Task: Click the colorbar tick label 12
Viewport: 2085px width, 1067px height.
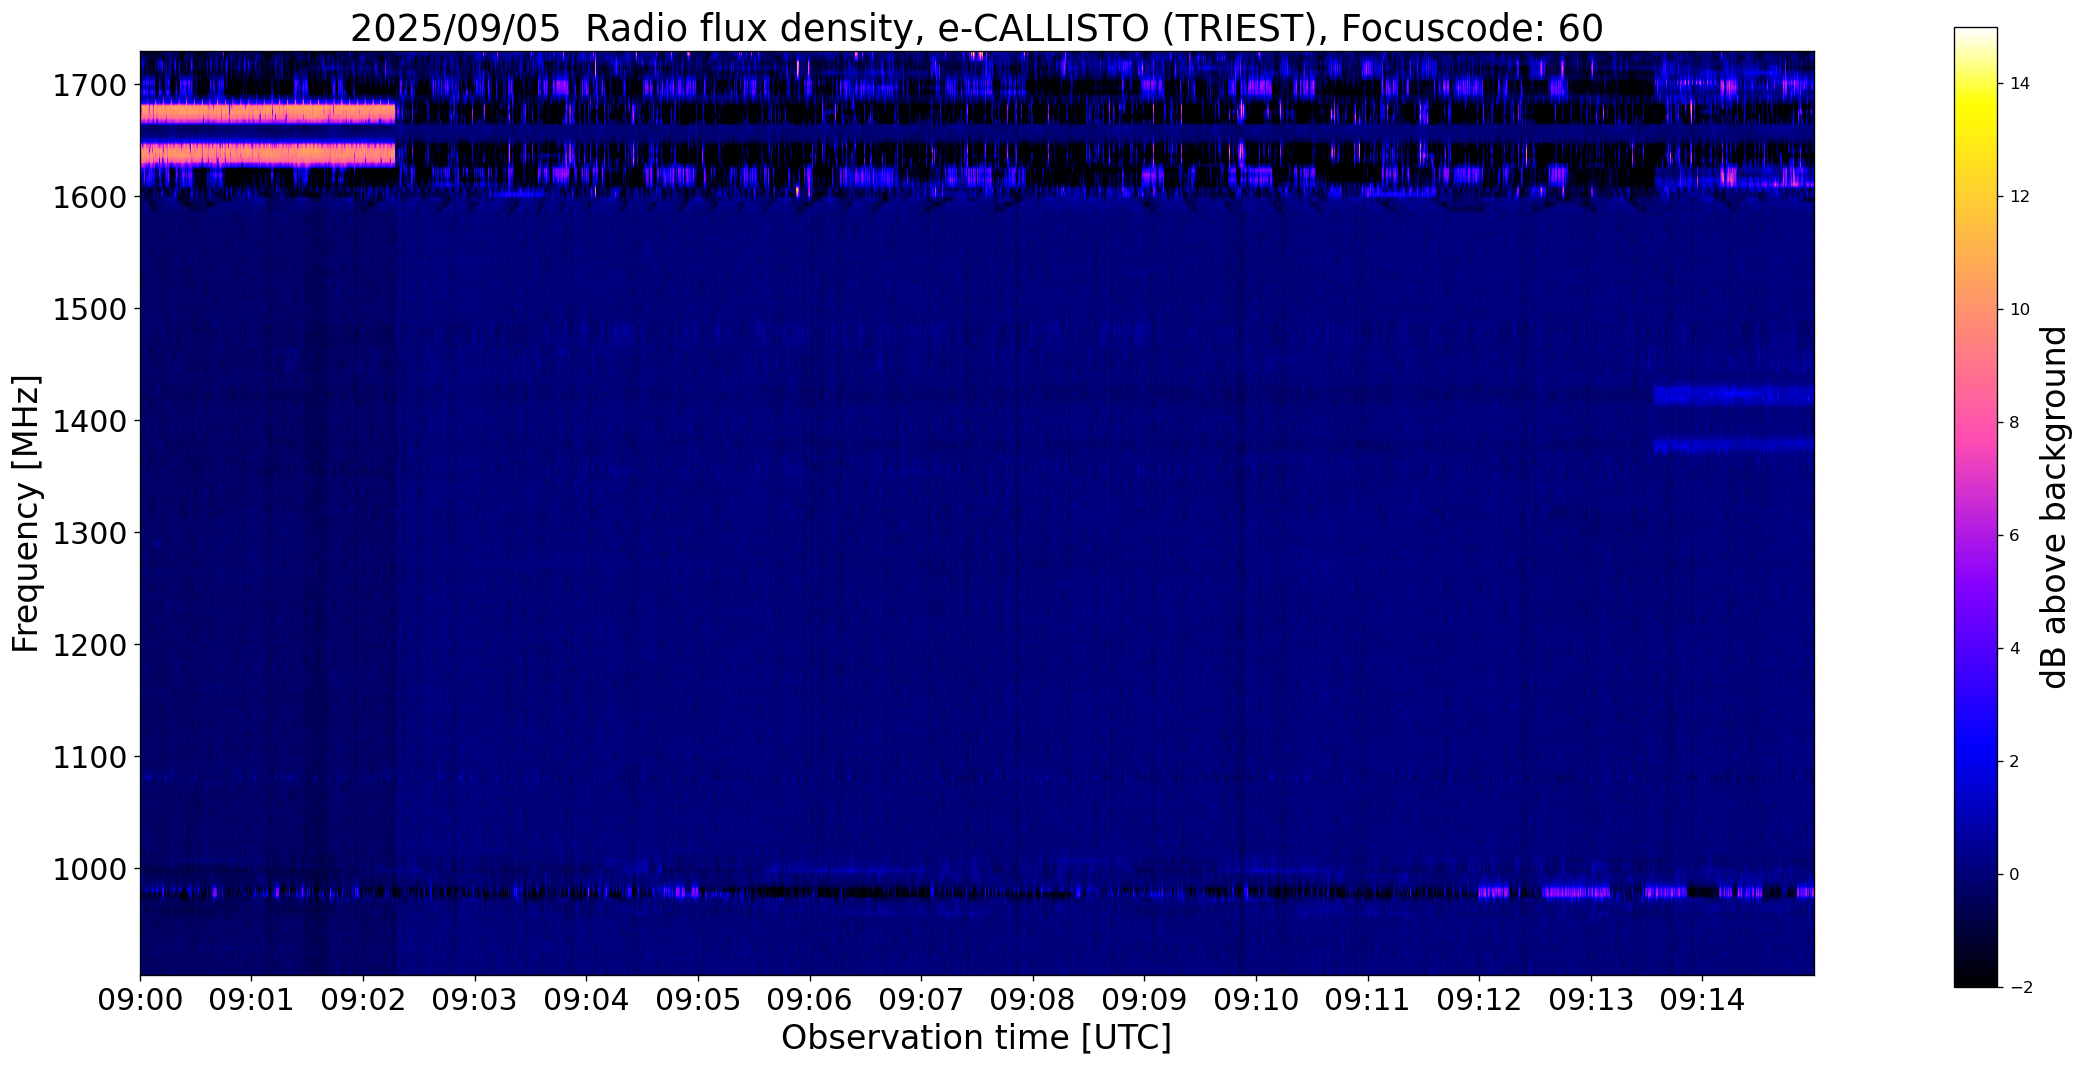Action: (x=2020, y=197)
